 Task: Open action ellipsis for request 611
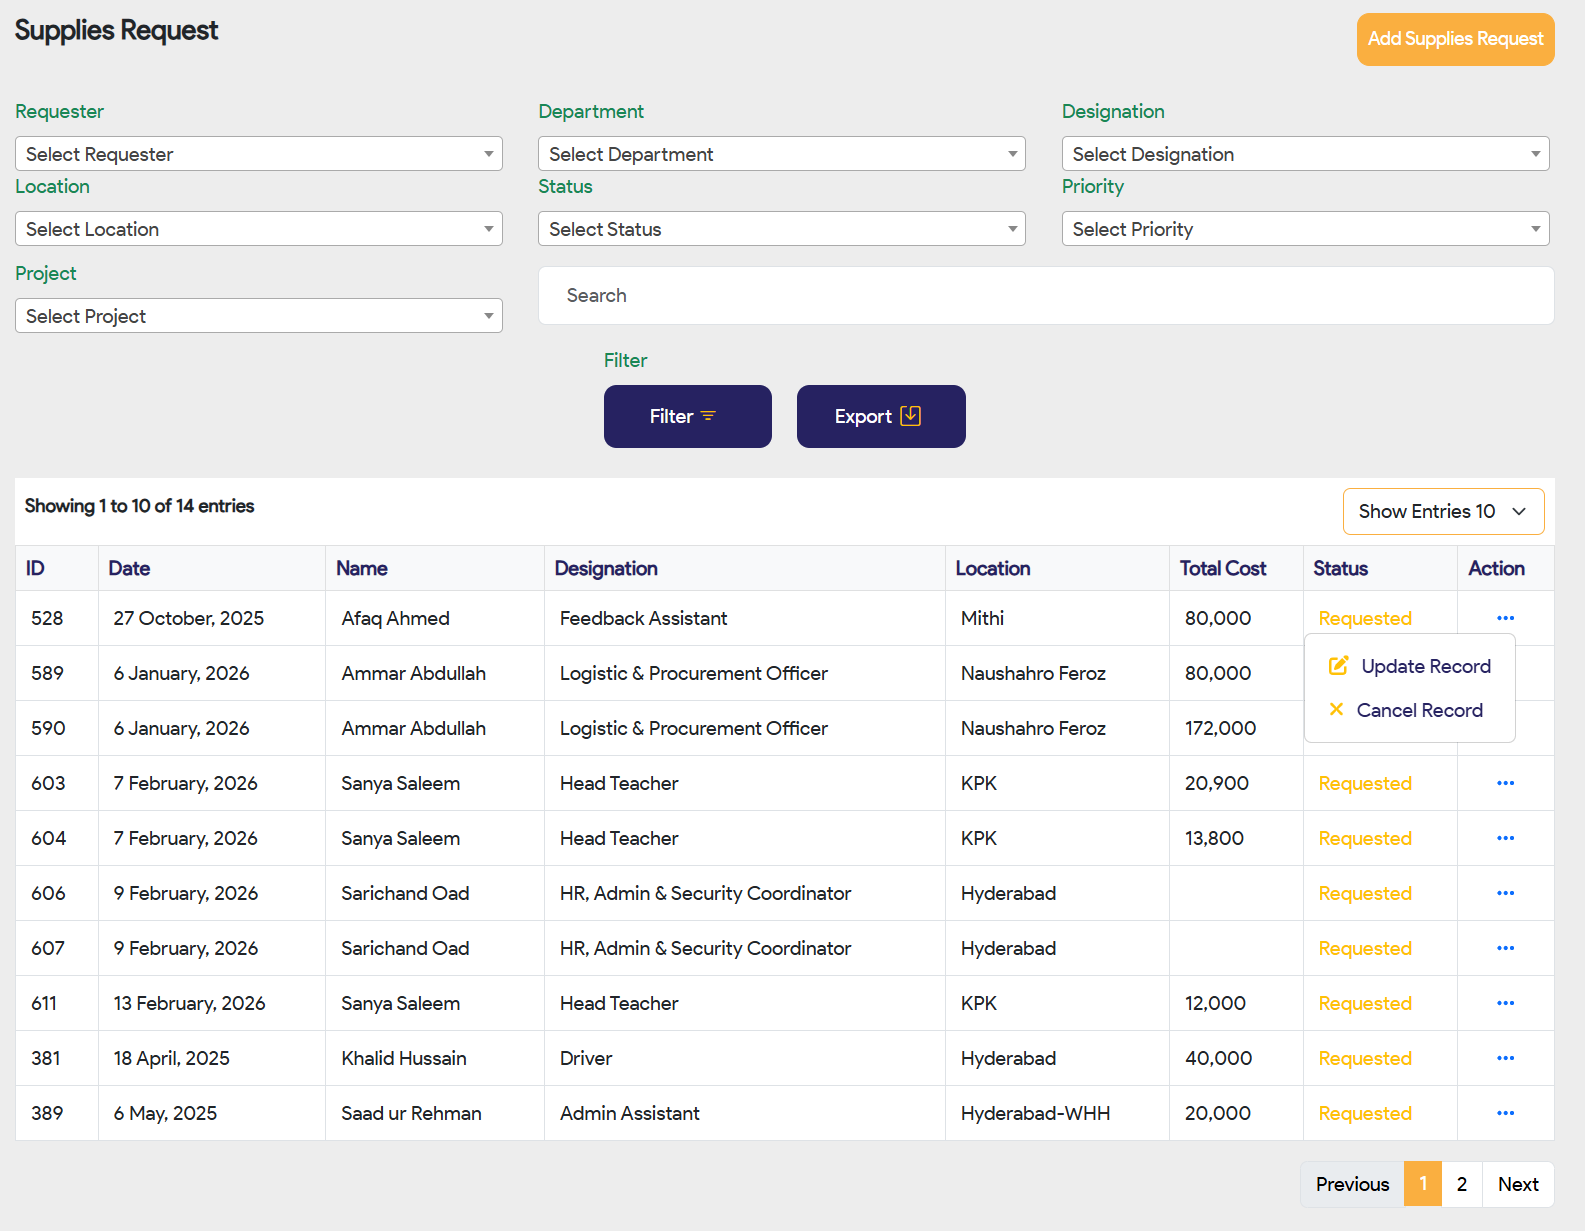(x=1505, y=1003)
